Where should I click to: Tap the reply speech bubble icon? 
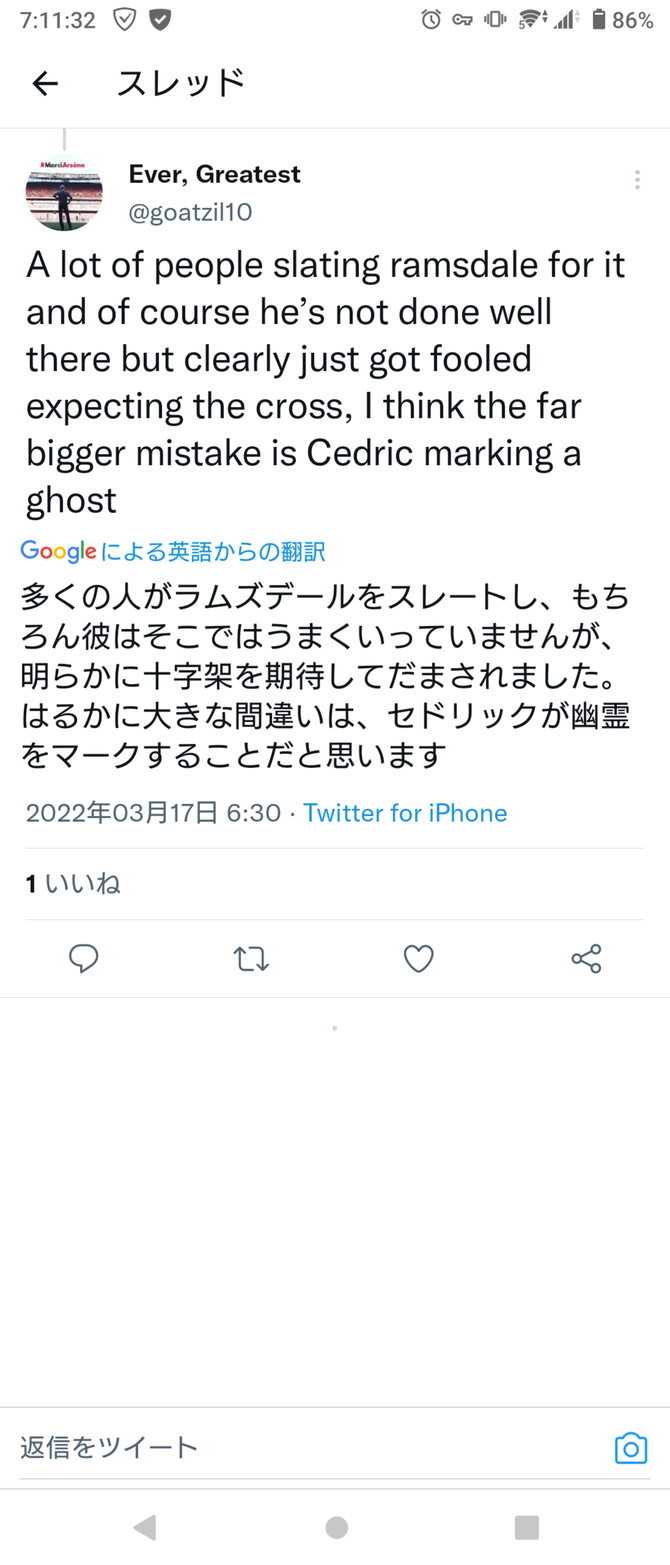point(84,959)
